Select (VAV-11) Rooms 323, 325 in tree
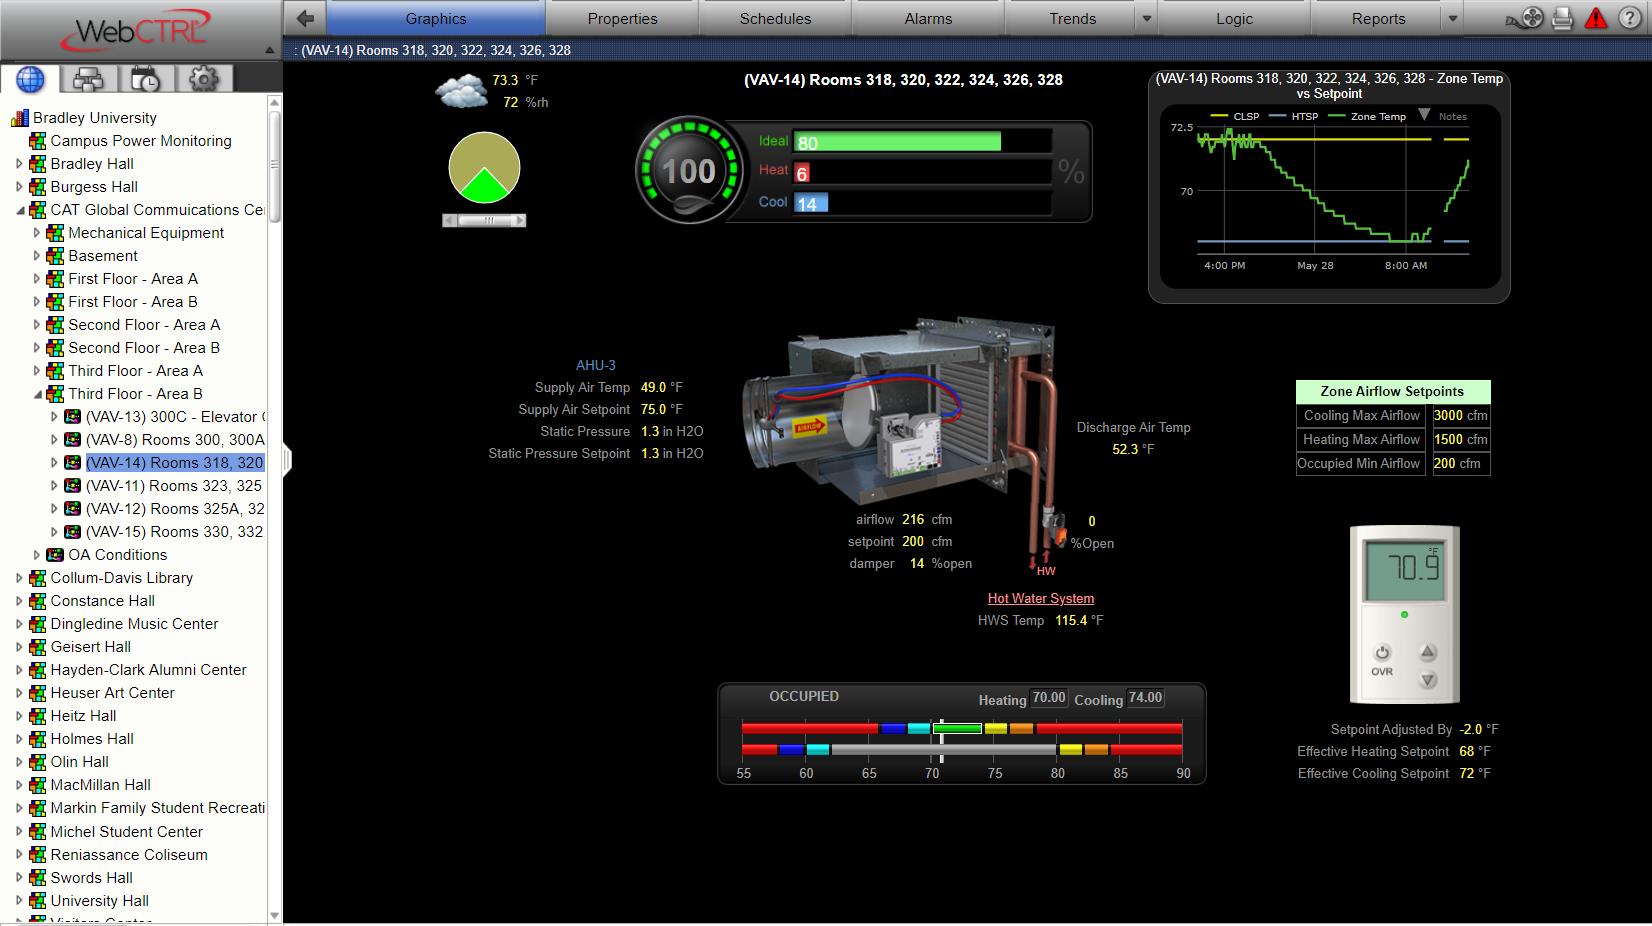The width and height of the screenshot is (1652, 926). click(173, 486)
